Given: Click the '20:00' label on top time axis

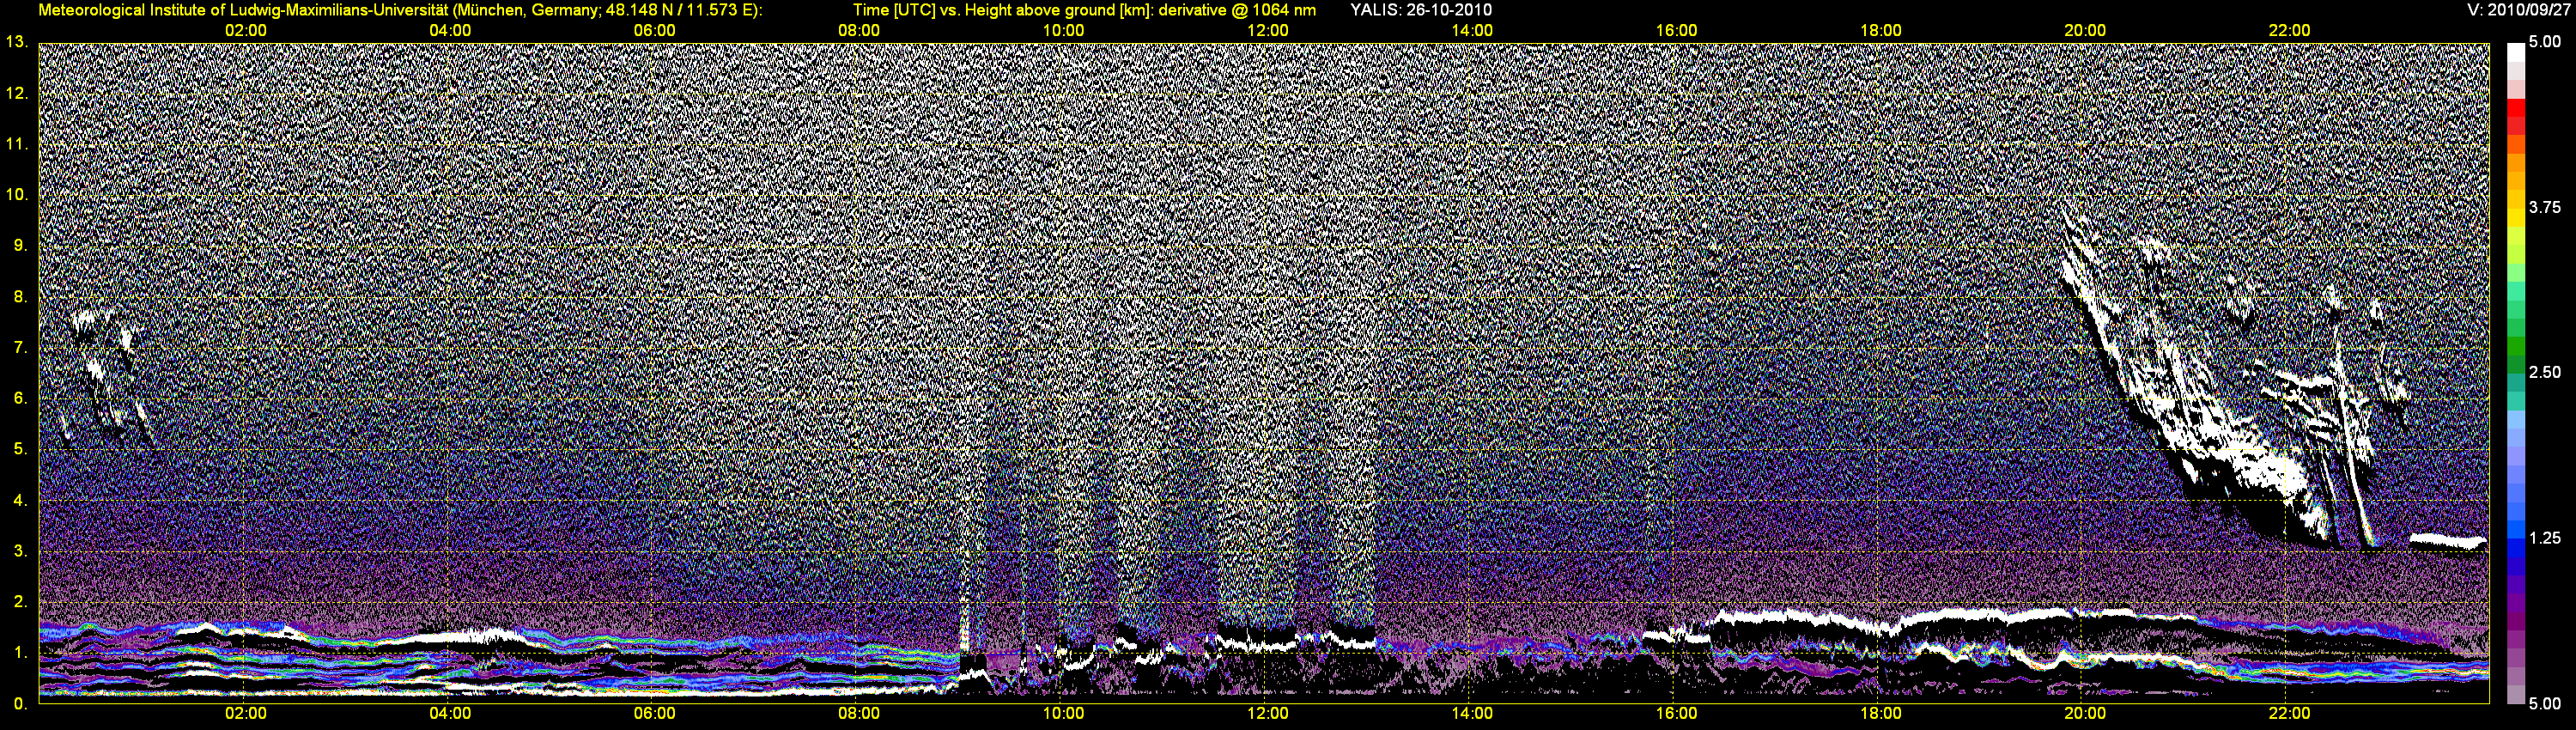Looking at the screenshot, I should click(x=2085, y=31).
